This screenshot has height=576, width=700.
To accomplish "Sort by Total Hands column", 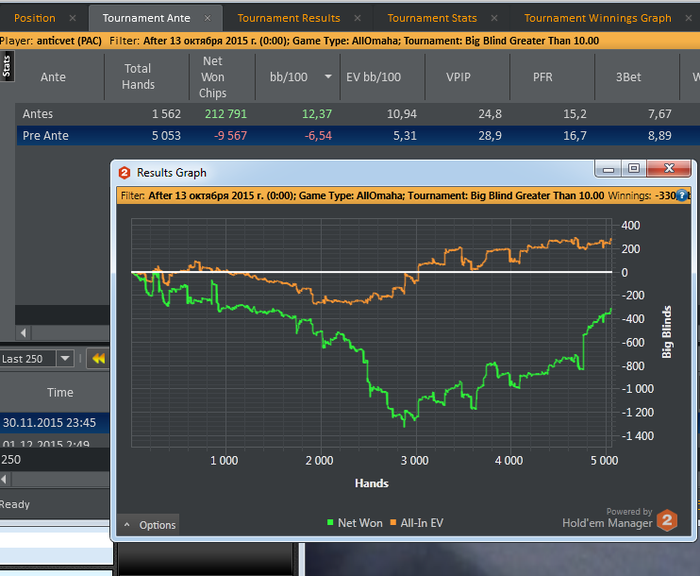I will pyautogui.click(x=138, y=77).
